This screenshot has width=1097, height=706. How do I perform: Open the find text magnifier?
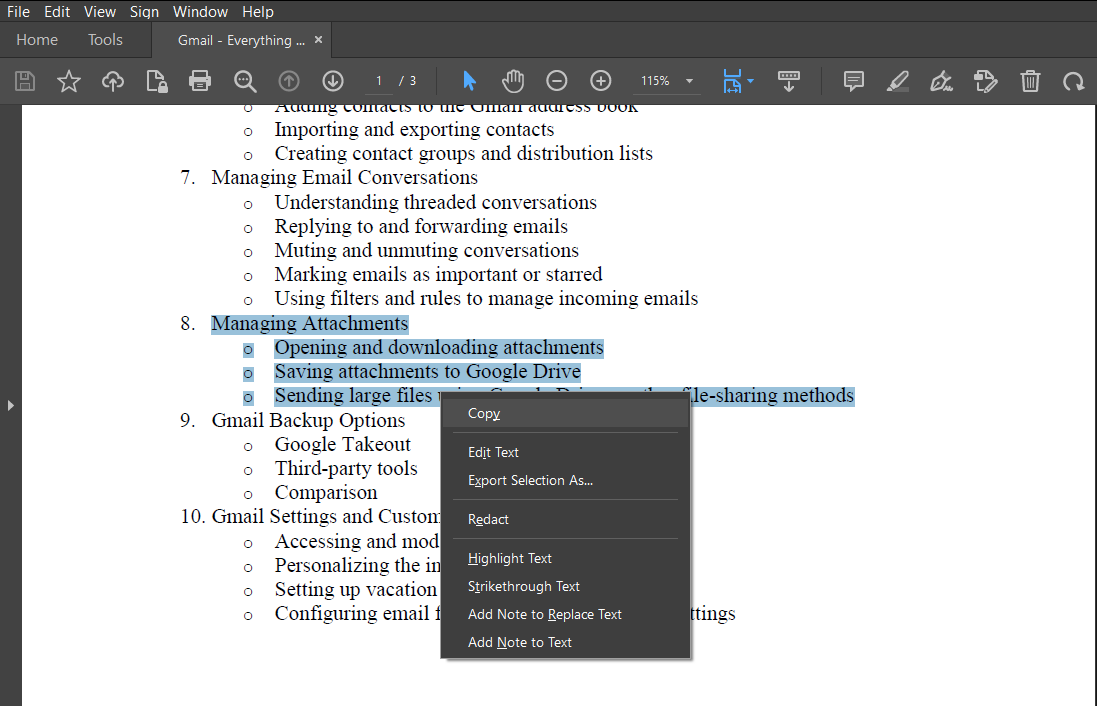click(245, 81)
